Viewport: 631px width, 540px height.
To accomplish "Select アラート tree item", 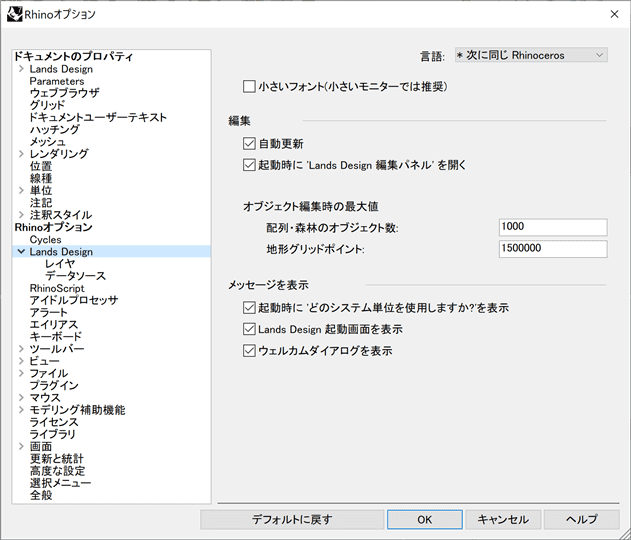I will 48,312.
